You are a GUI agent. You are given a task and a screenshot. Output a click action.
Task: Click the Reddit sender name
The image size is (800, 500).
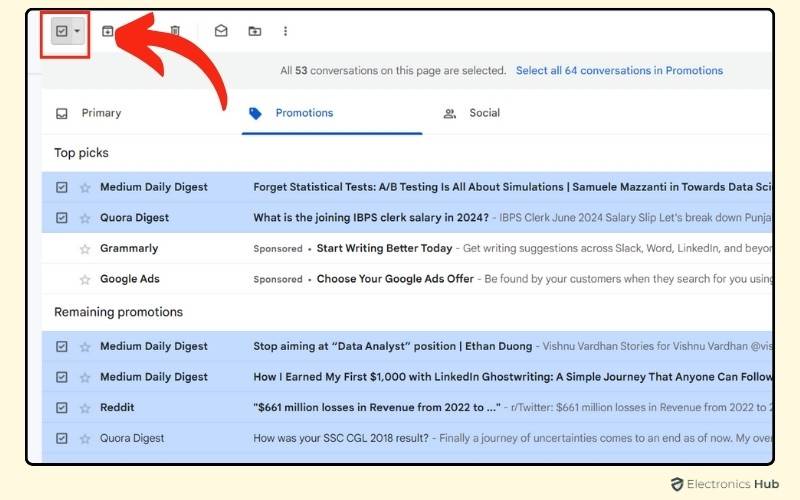pyautogui.click(x=117, y=408)
